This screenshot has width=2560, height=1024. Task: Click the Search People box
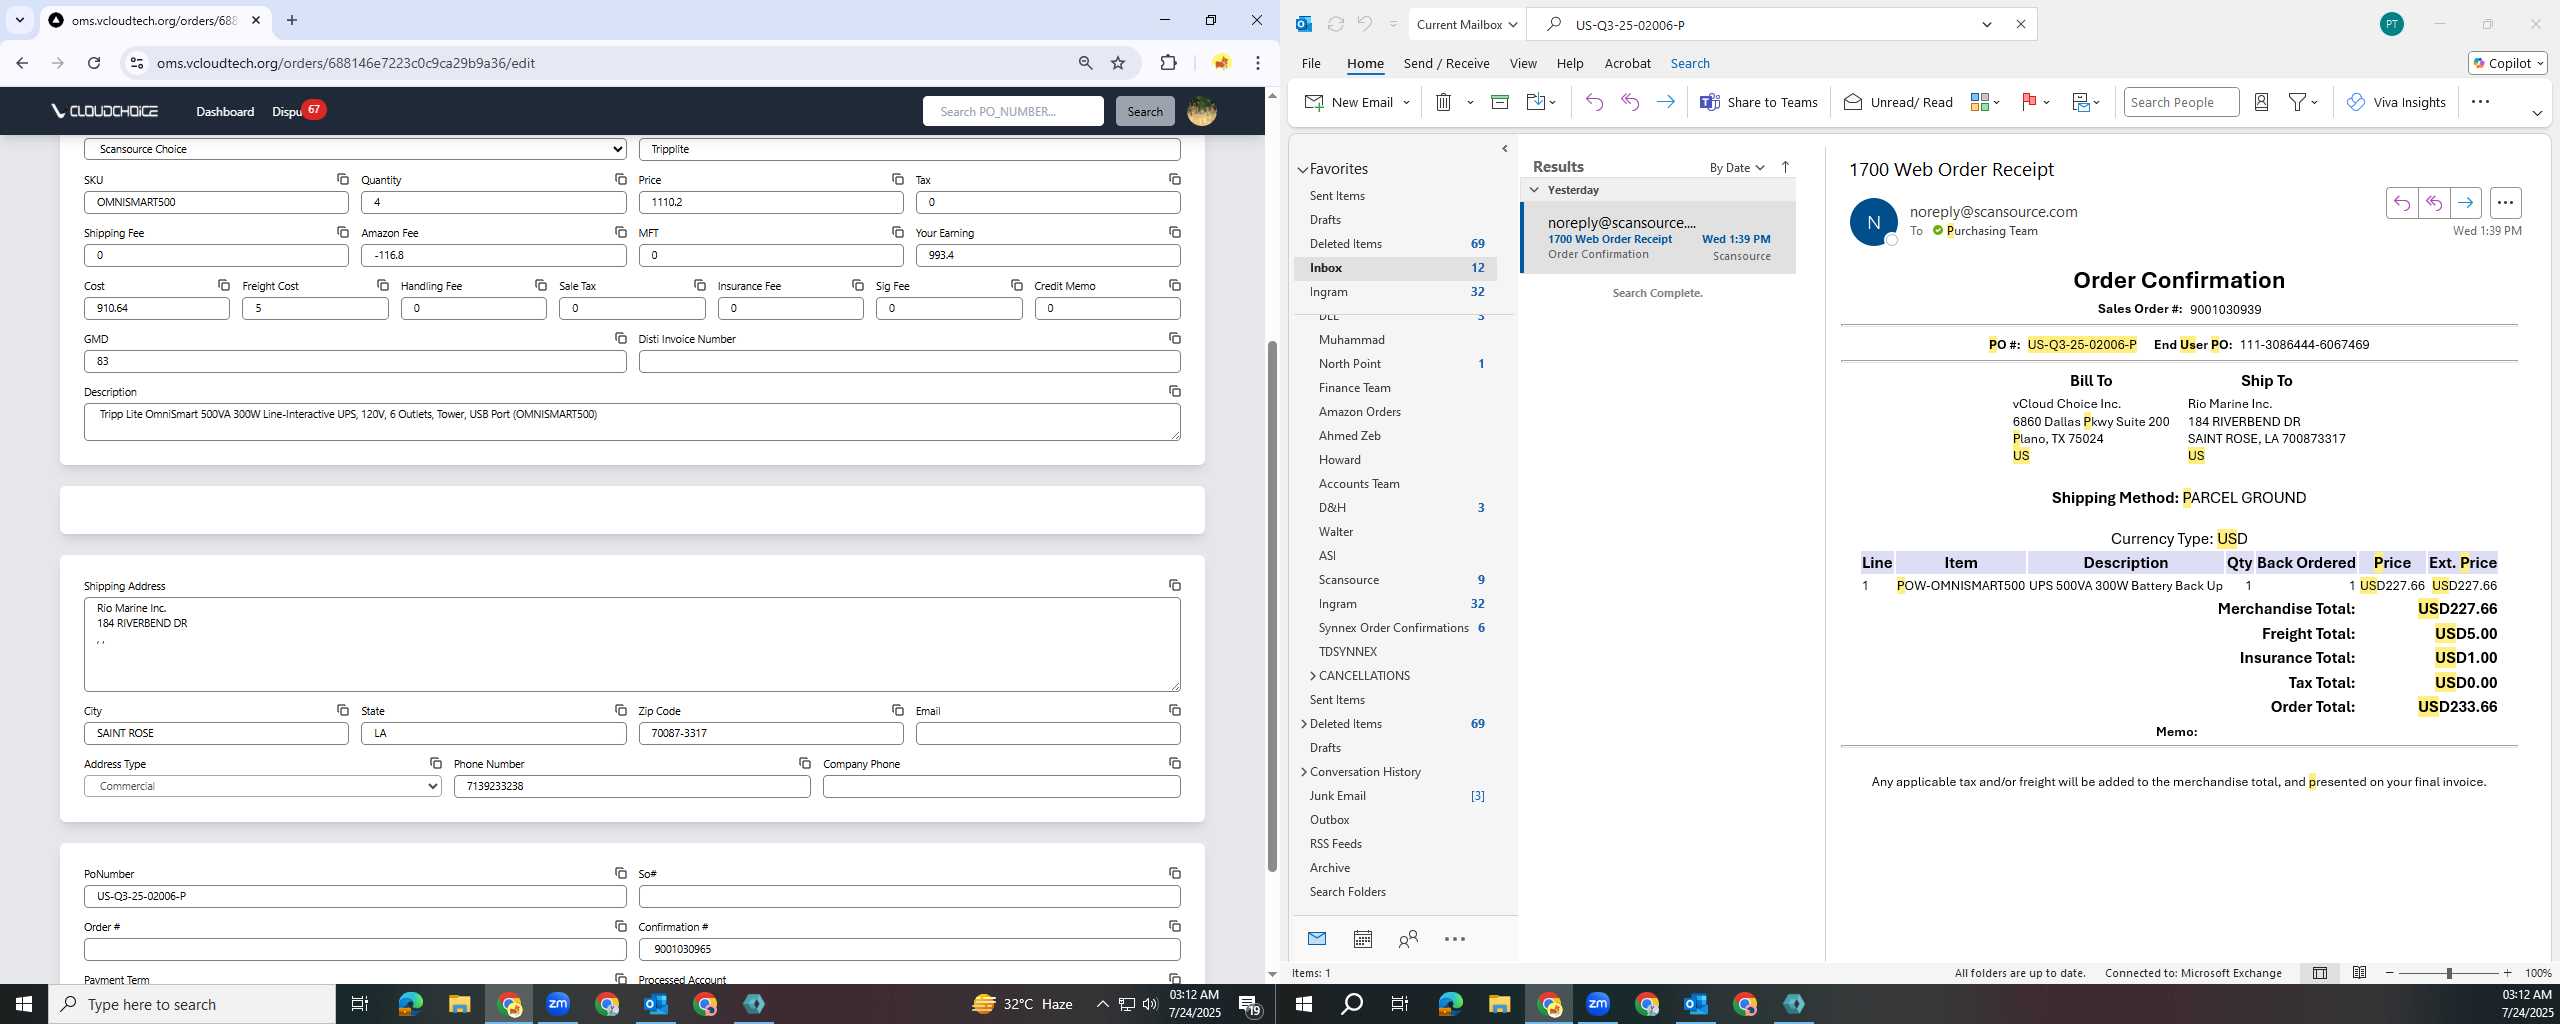click(x=2180, y=102)
